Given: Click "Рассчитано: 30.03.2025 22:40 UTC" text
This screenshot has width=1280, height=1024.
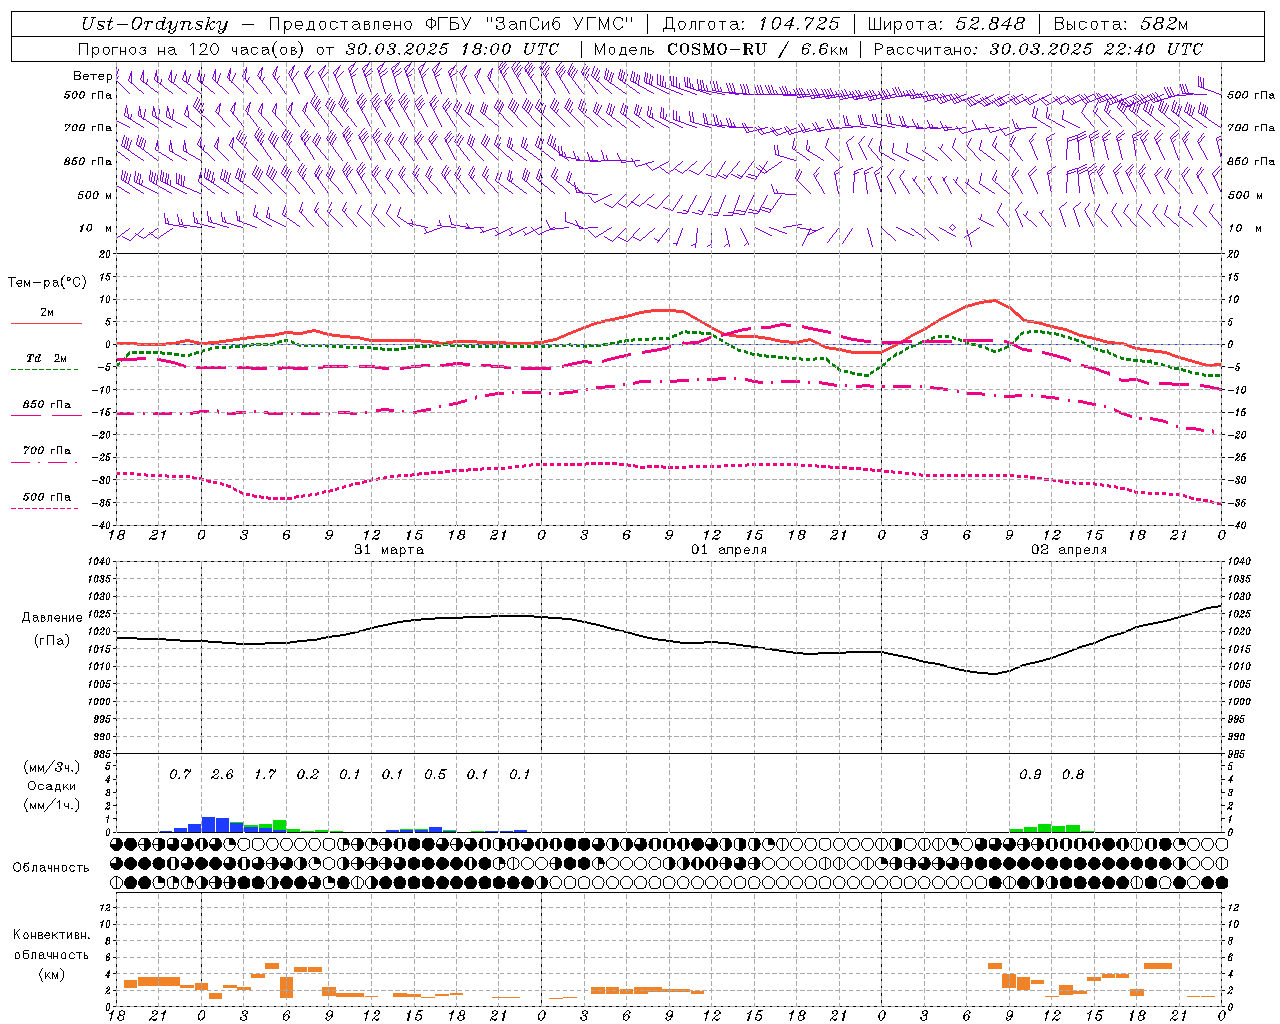Looking at the screenshot, I should point(1038,49).
